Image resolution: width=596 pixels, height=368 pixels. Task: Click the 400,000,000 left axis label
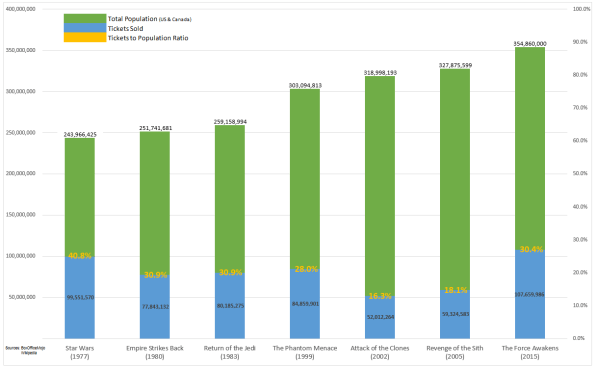coord(21,9)
